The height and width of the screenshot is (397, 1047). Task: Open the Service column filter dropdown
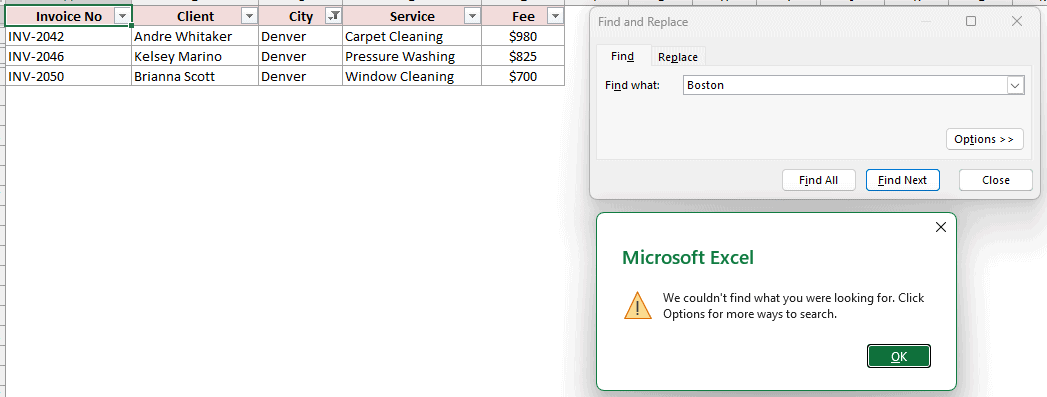(472, 17)
